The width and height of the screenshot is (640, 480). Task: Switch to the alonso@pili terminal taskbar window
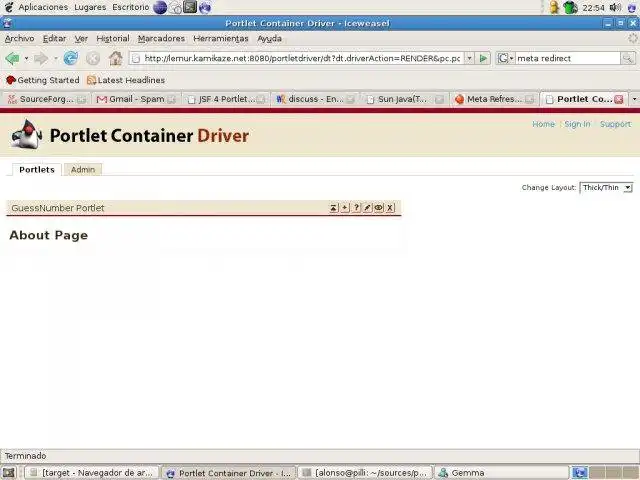click(364, 473)
